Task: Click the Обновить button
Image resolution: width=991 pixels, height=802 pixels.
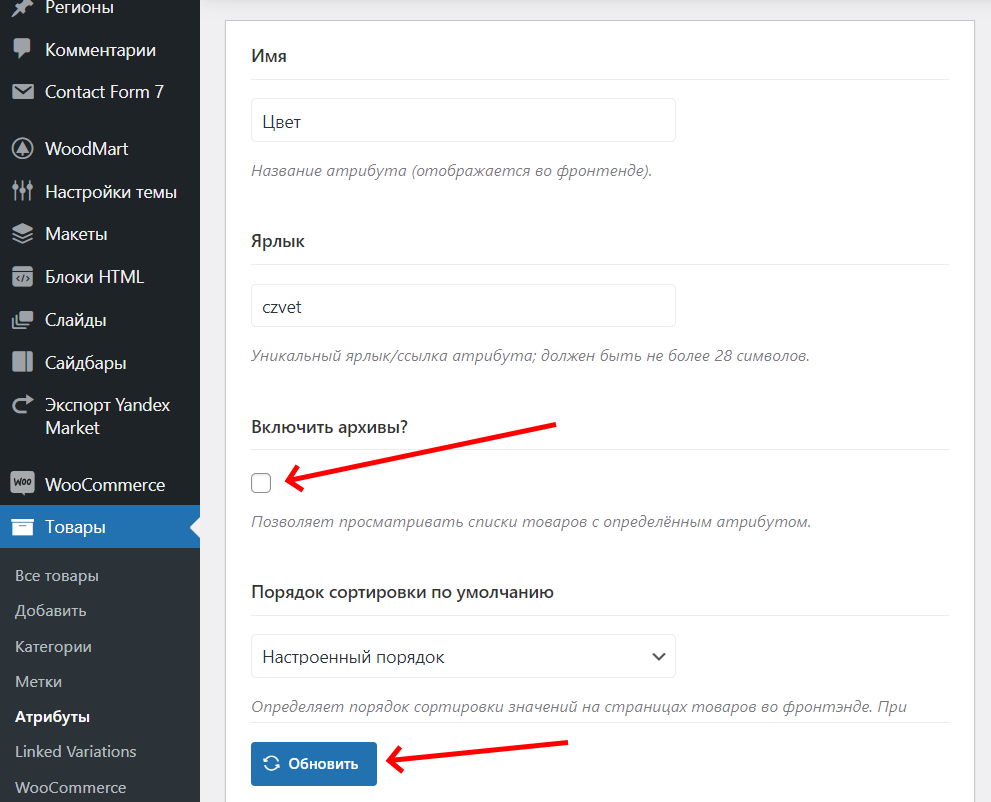Action: [x=313, y=763]
